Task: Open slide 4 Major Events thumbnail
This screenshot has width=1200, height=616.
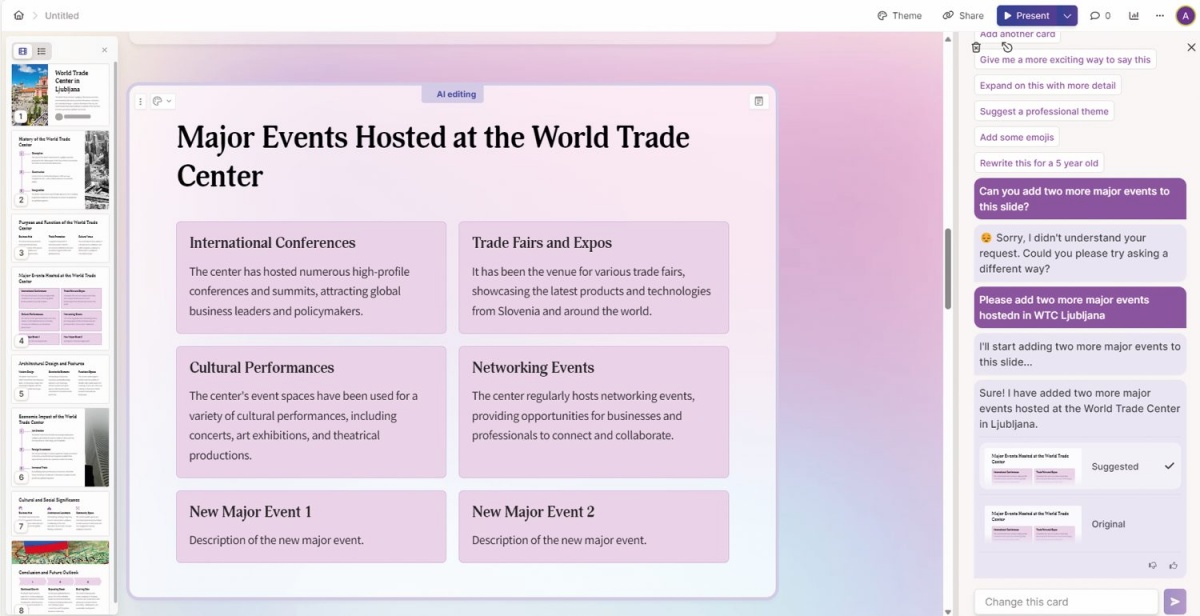Action: pos(60,307)
